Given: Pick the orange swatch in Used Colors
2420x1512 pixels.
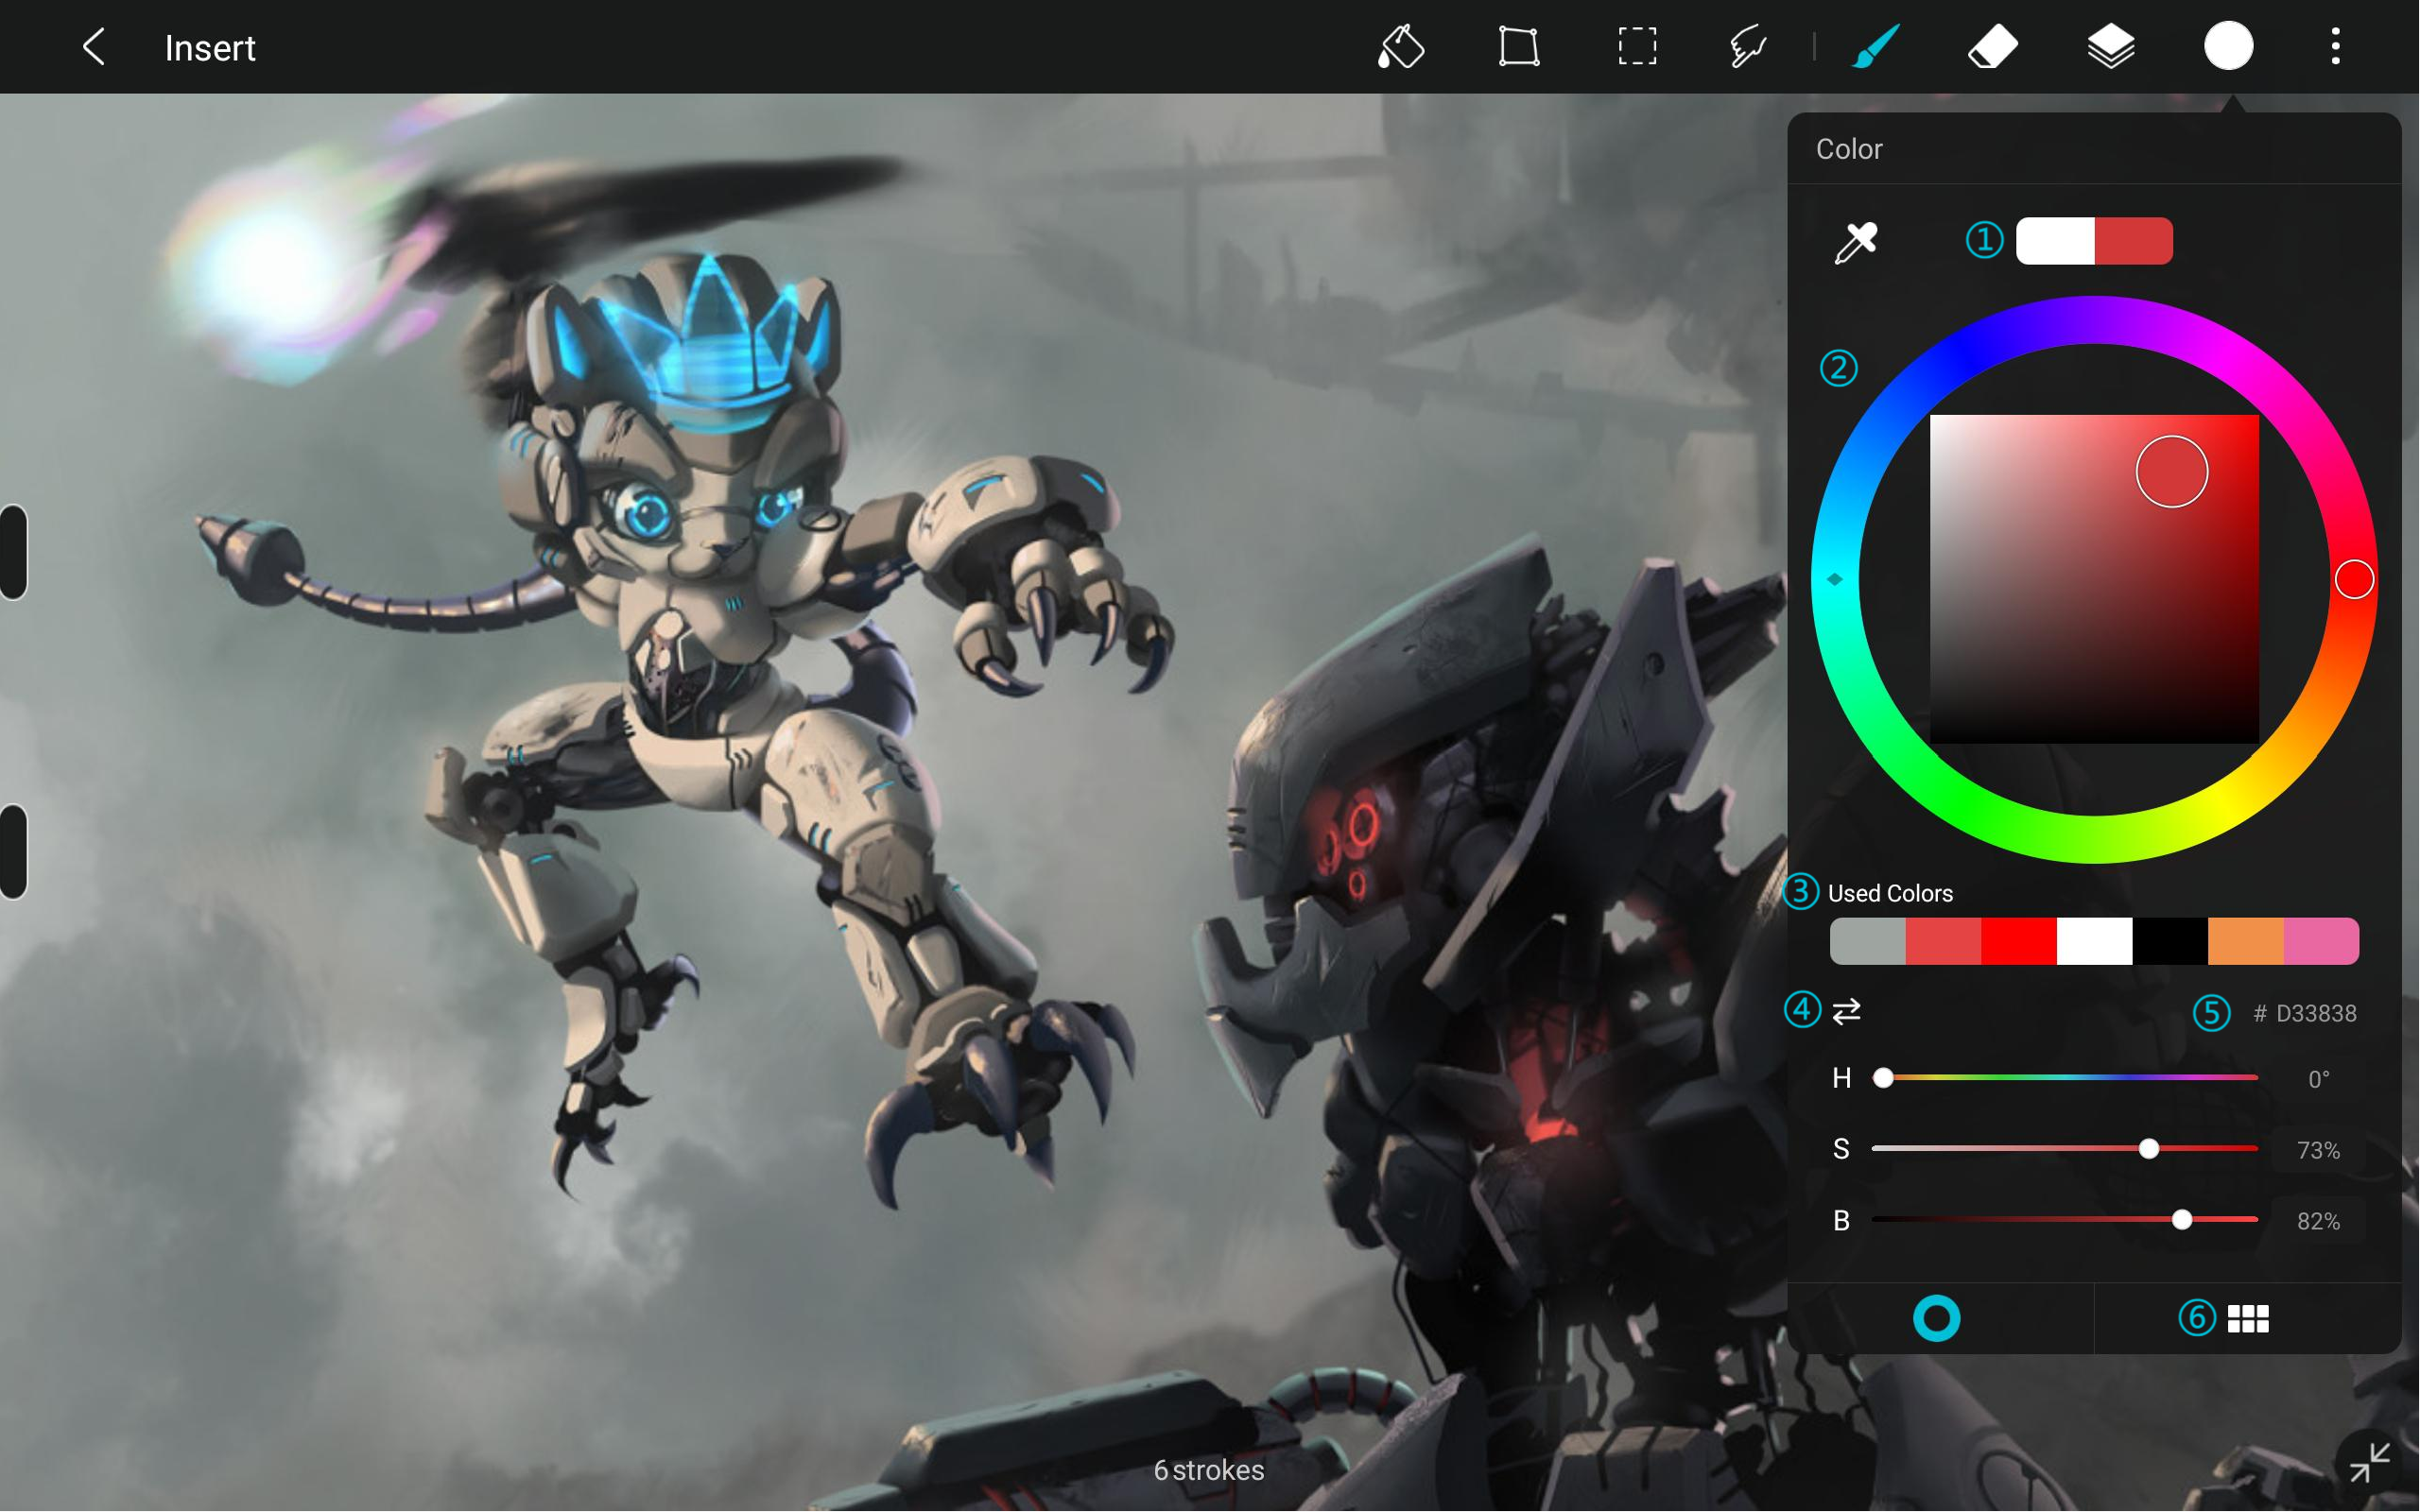Looking at the screenshot, I should (x=2246, y=941).
